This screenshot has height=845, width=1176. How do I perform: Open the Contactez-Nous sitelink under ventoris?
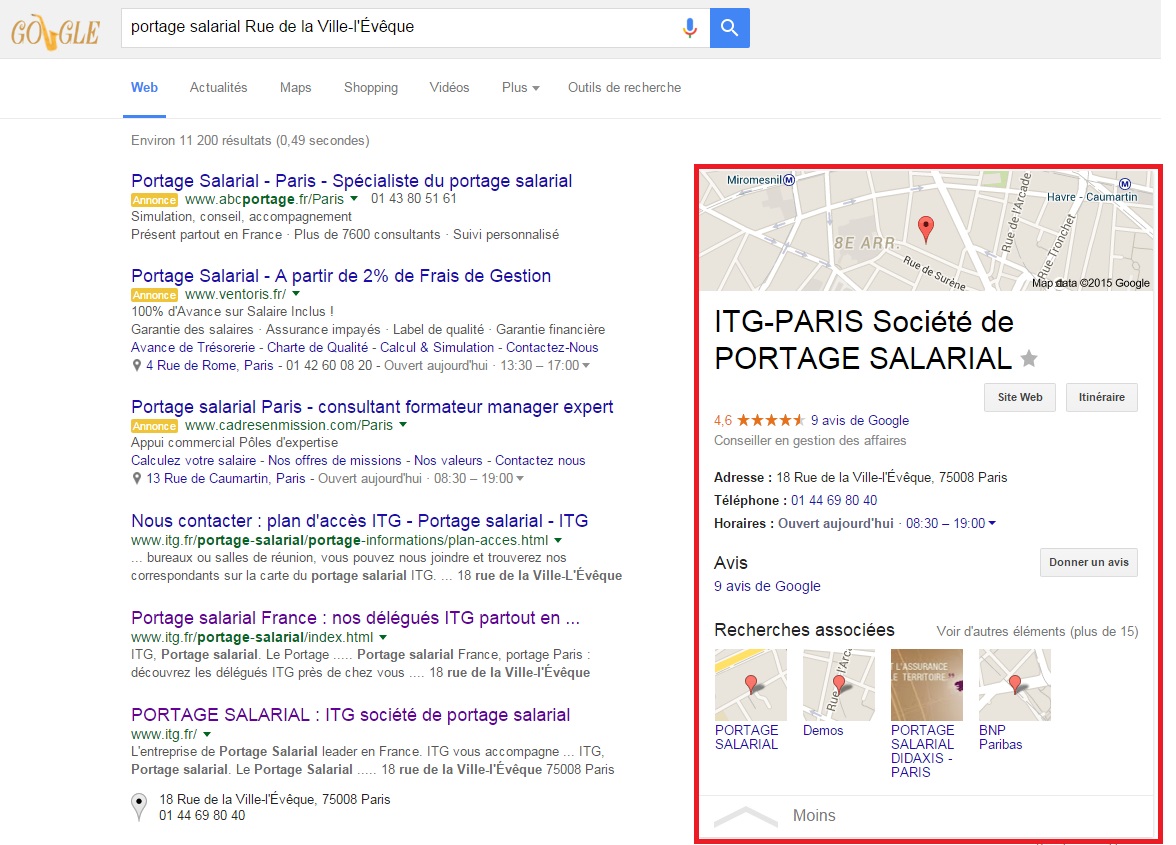[x=552, y=348]
